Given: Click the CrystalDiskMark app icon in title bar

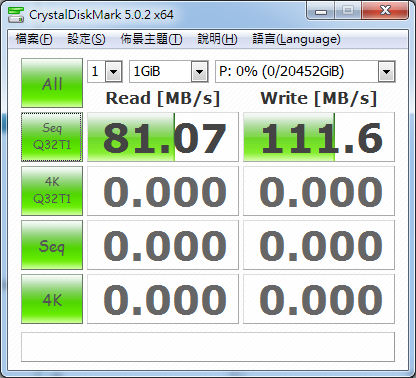Looking at the screenshot, I should [16, 14].
